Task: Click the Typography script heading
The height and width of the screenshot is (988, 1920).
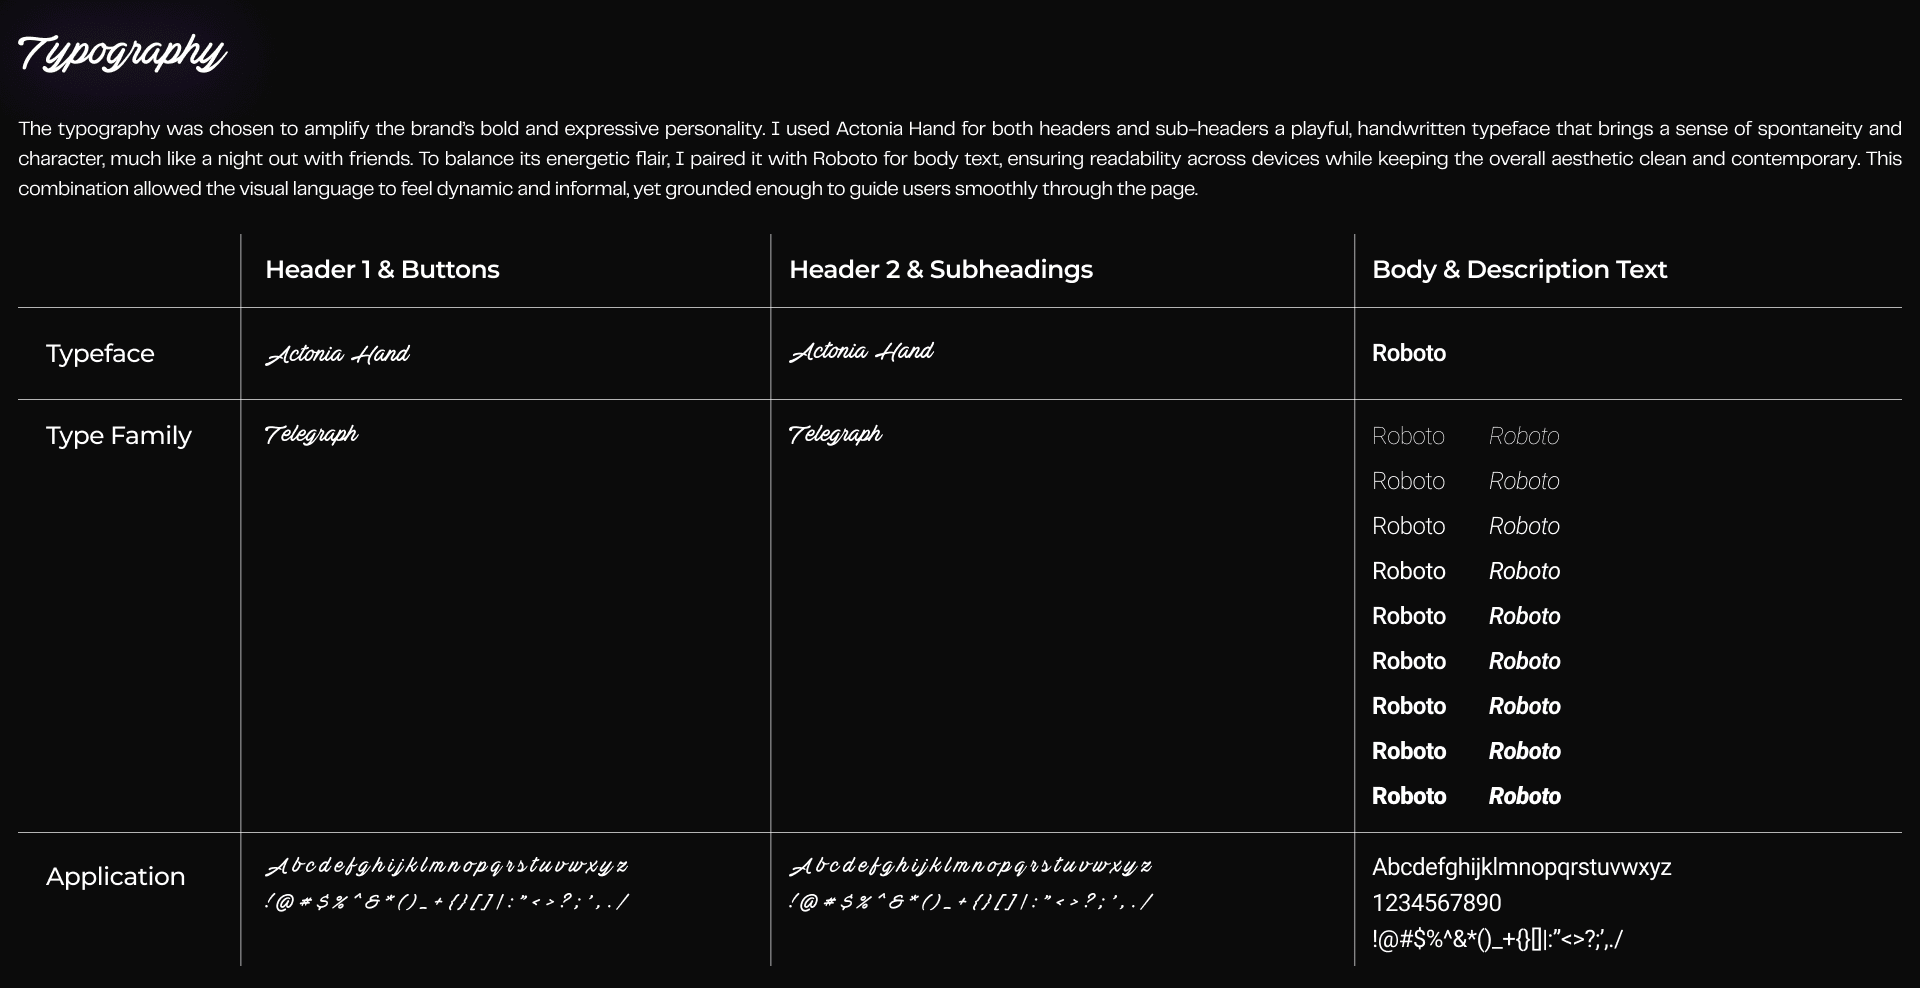Action: 122,54
